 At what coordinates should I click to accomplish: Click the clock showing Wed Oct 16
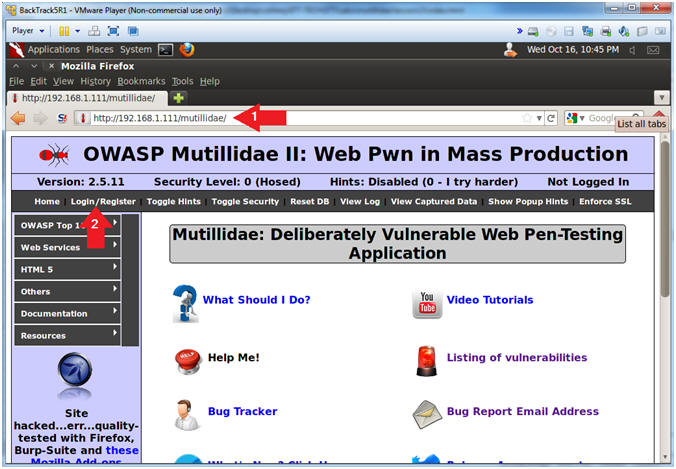click(x=573, y=50)
